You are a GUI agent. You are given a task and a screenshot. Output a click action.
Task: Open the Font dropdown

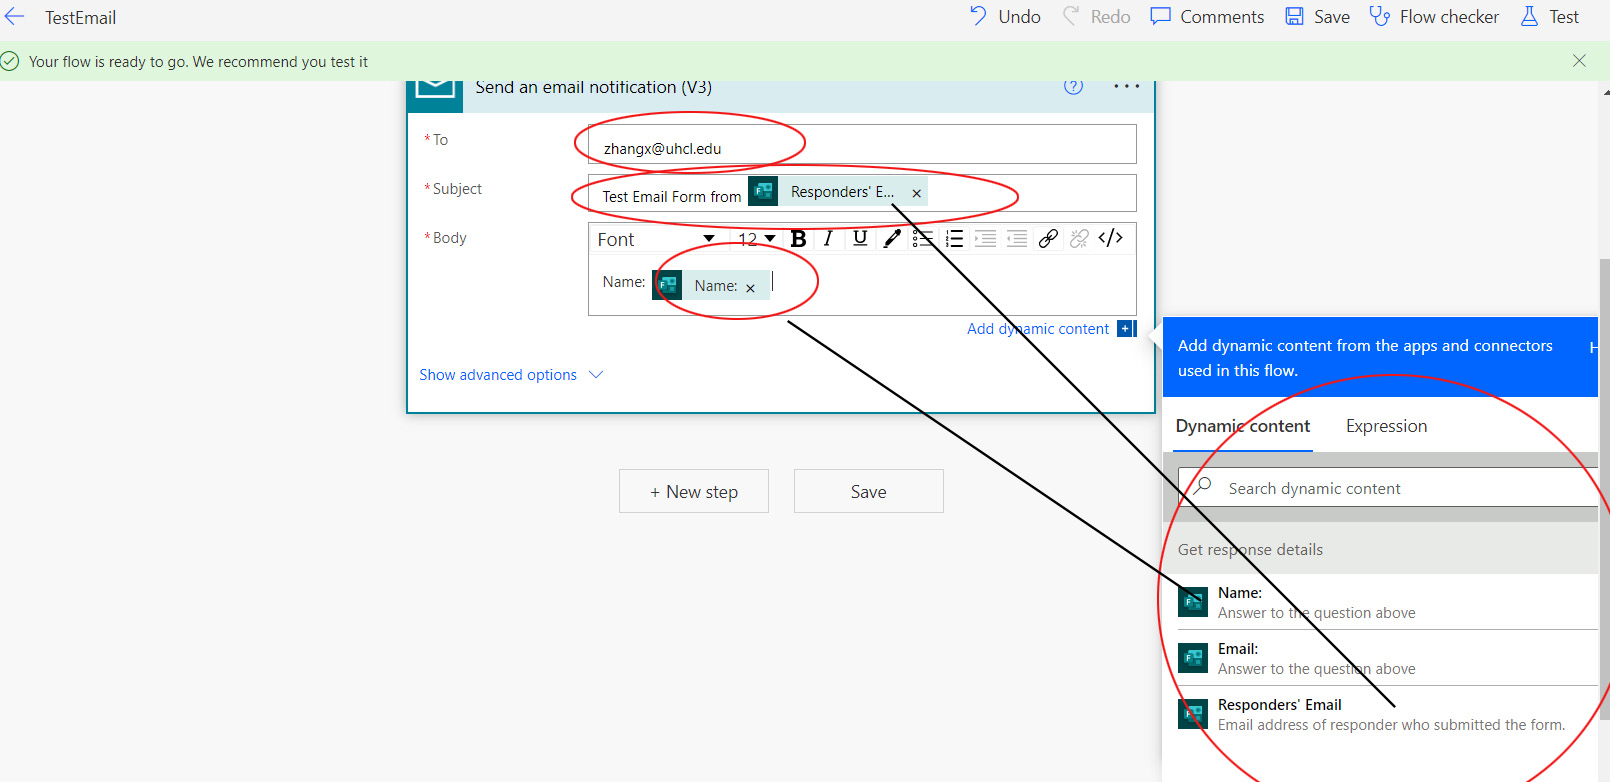[656, 239]
